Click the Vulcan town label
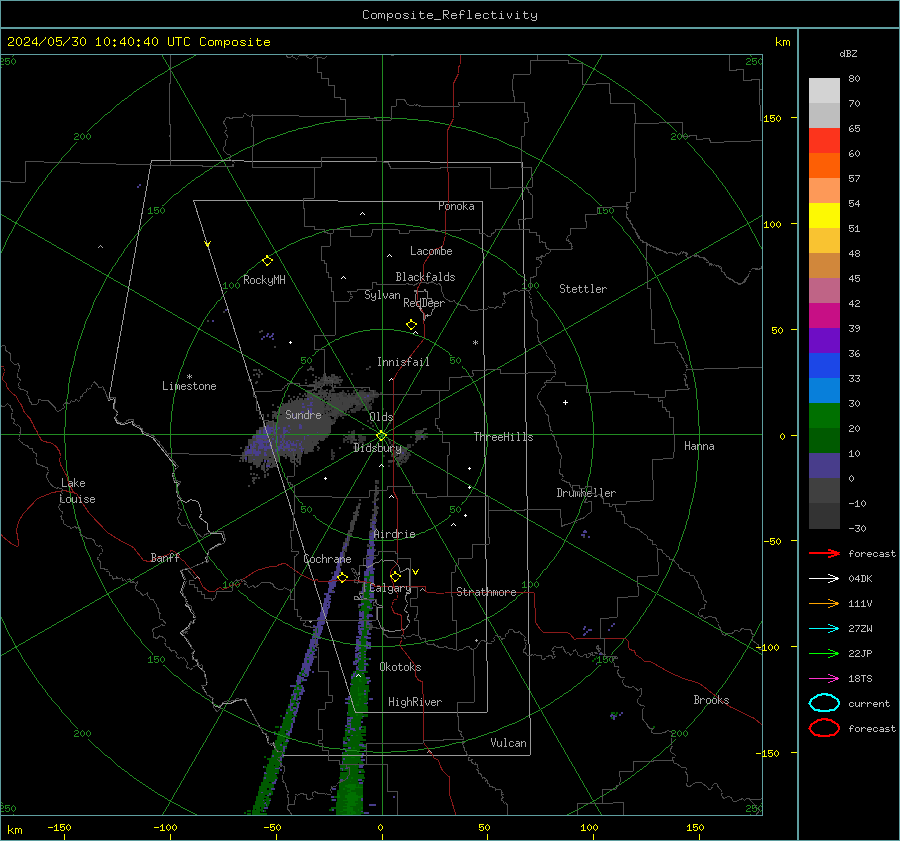 (509, 743)
